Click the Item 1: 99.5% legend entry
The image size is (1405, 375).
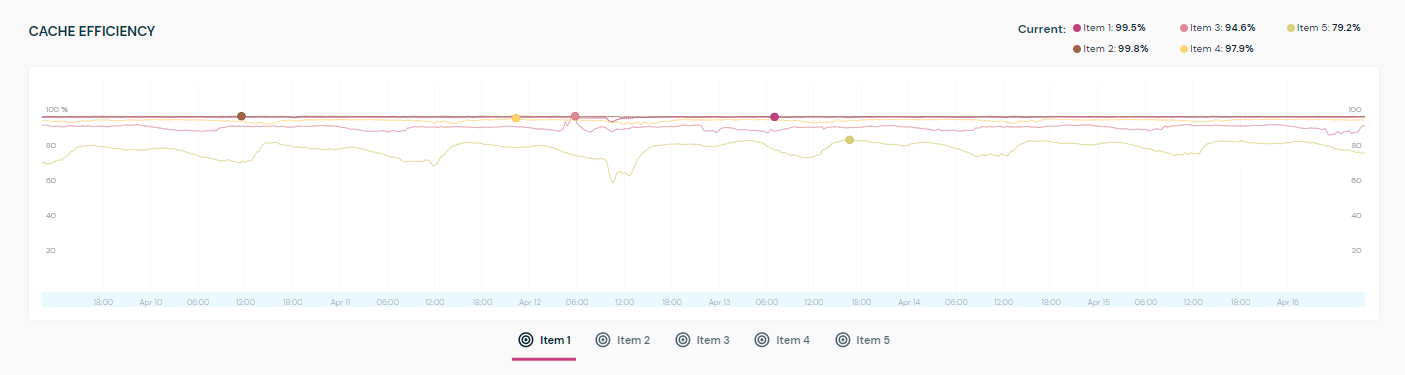[x=1110, y=28]
